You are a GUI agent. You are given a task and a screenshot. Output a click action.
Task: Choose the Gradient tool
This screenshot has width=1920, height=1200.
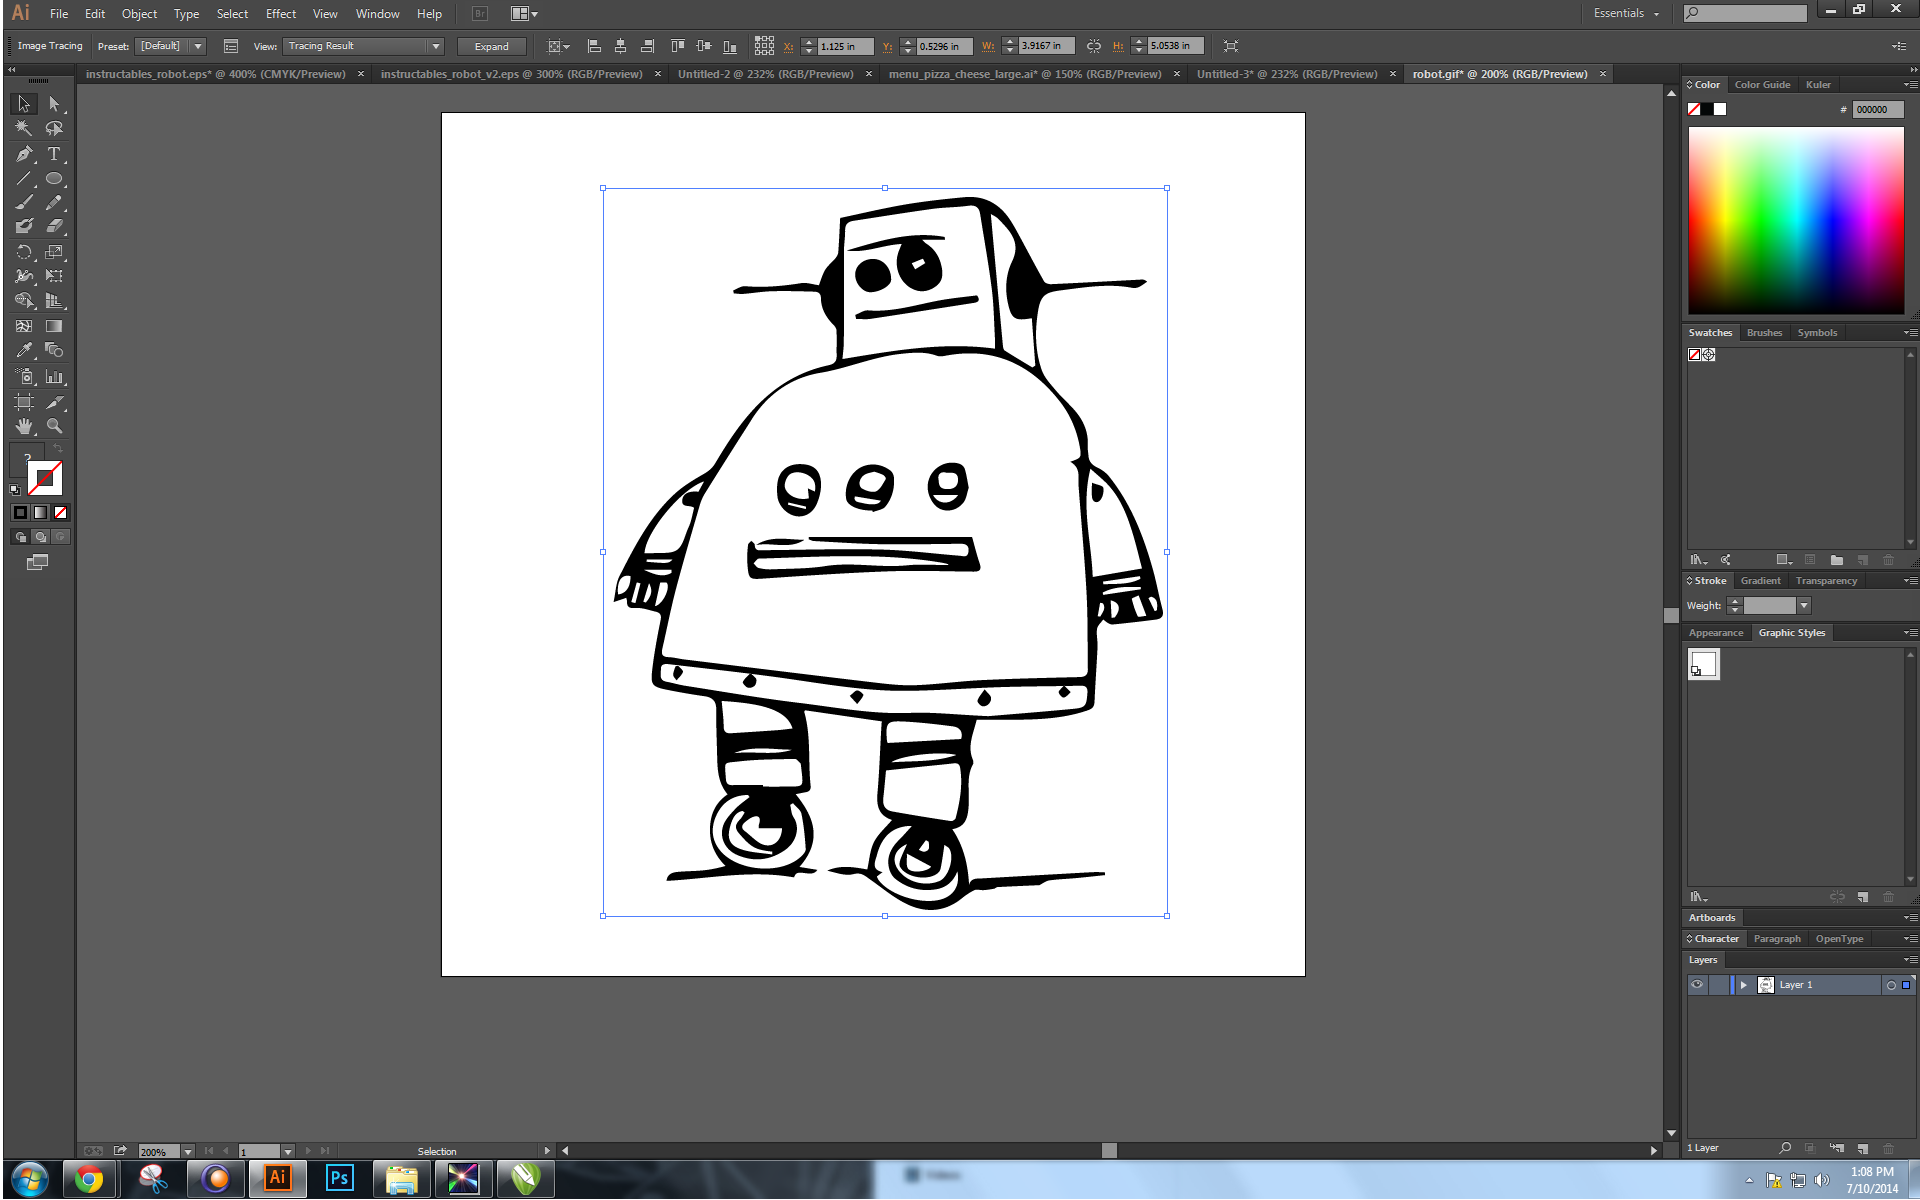(54, 326)
